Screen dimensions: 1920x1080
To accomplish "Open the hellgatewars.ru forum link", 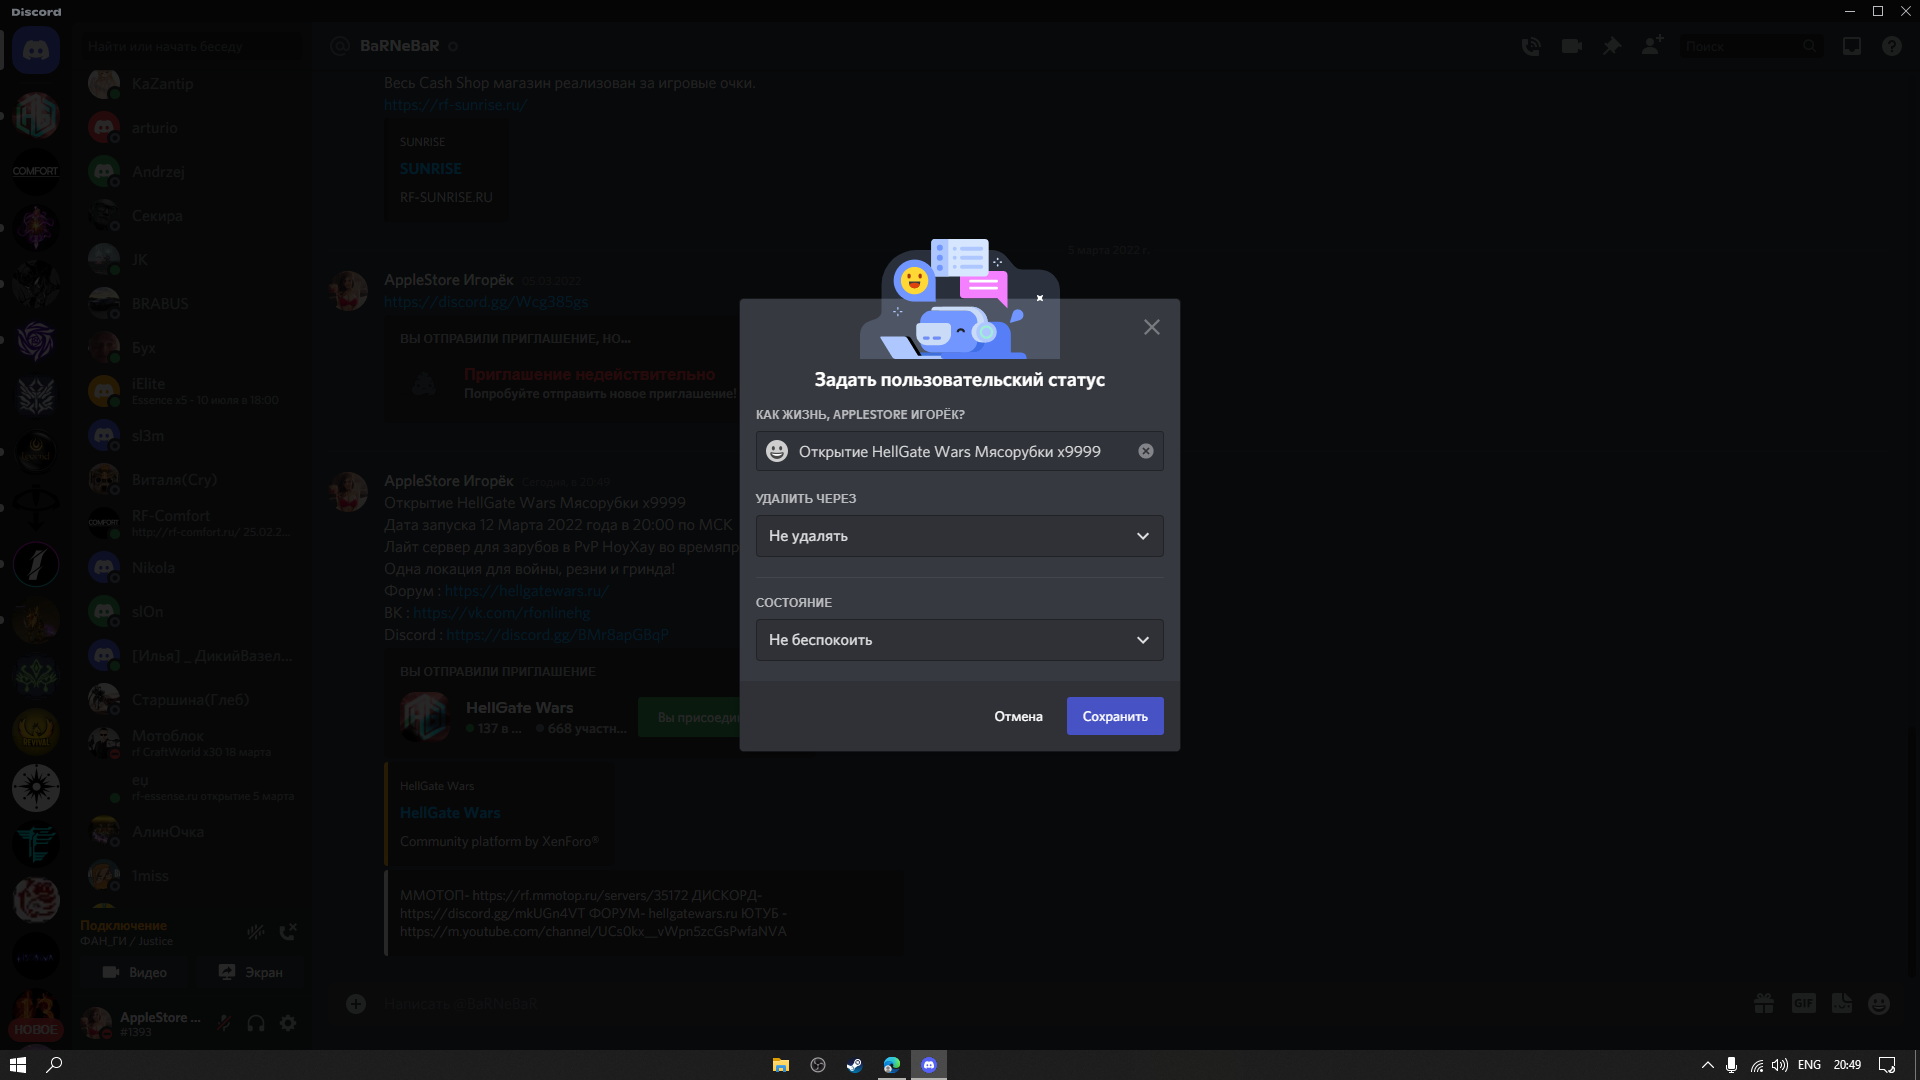I will click(526, 591).
